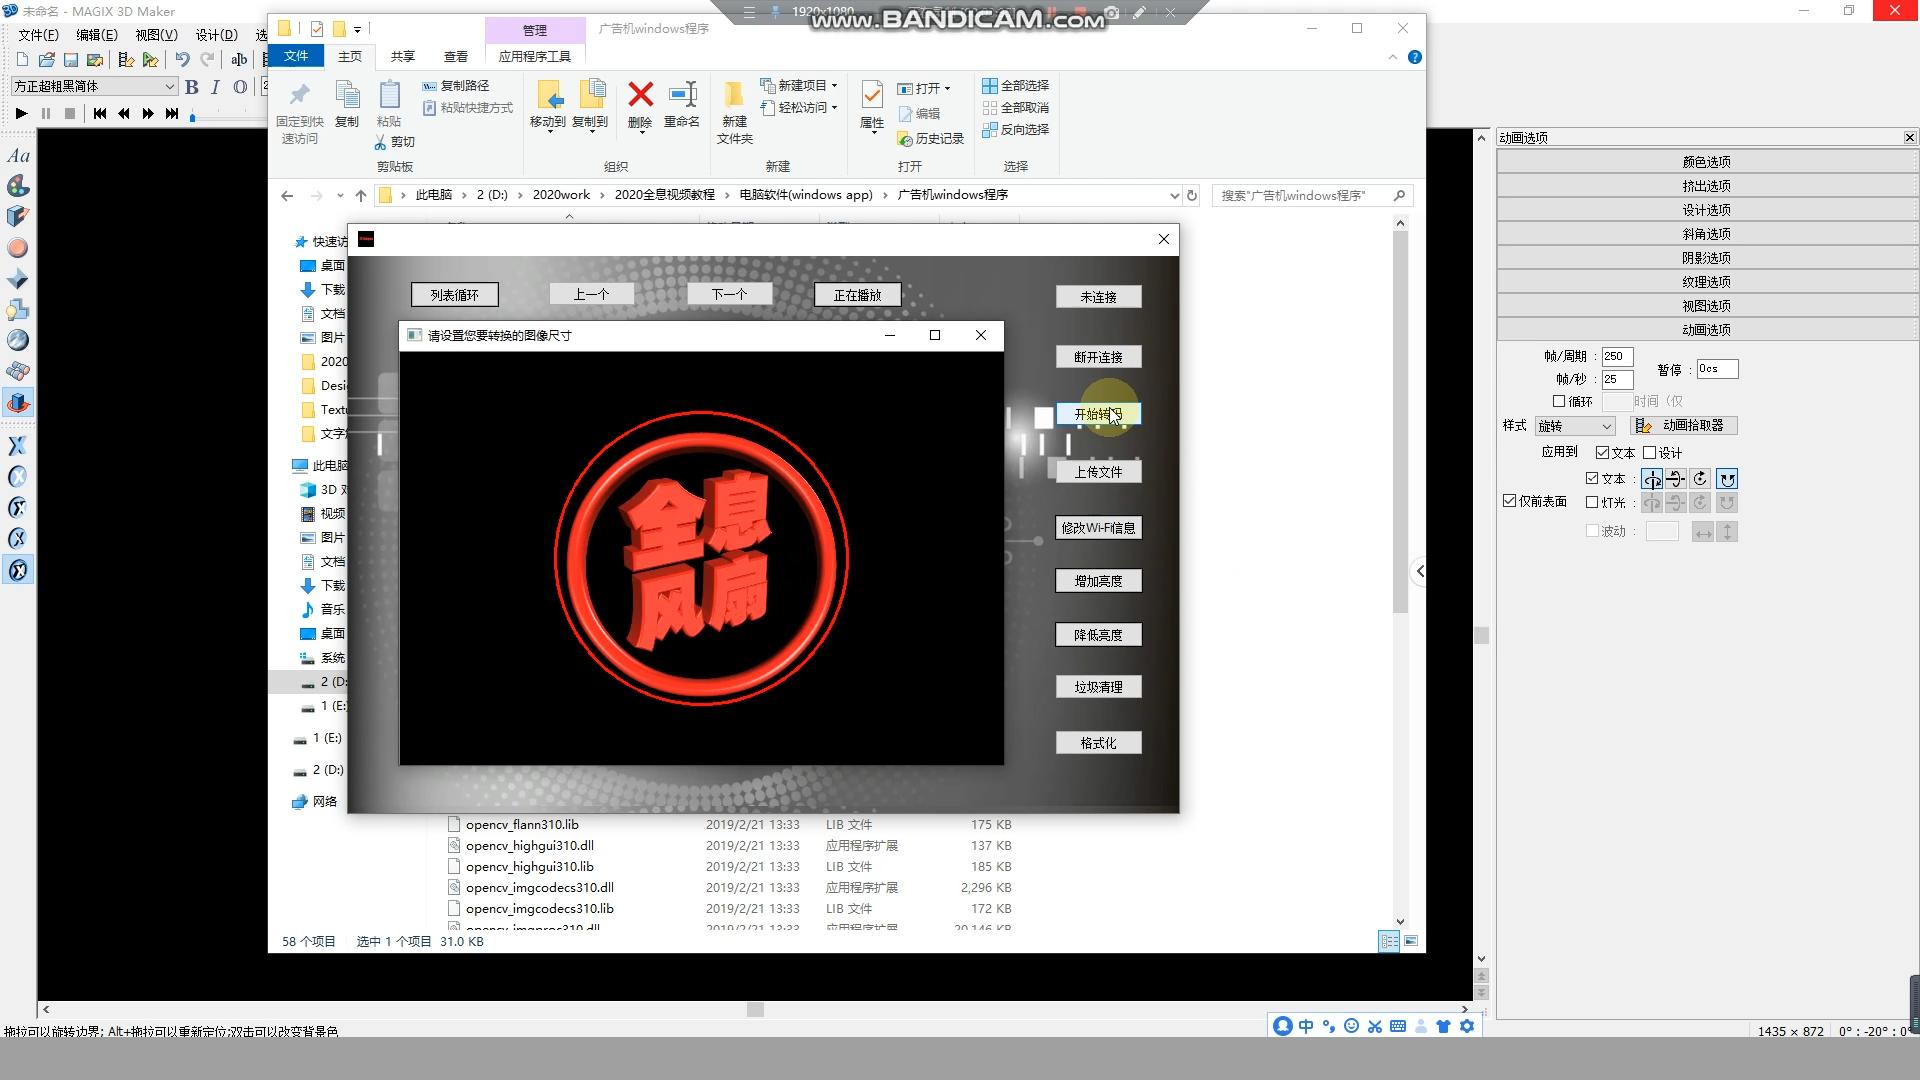Image resolution: width=1920 pixels, height=1080 pixels.
Task: Click the swing-back rotation icon for 文本
Action: click(x=1727, y=479)
